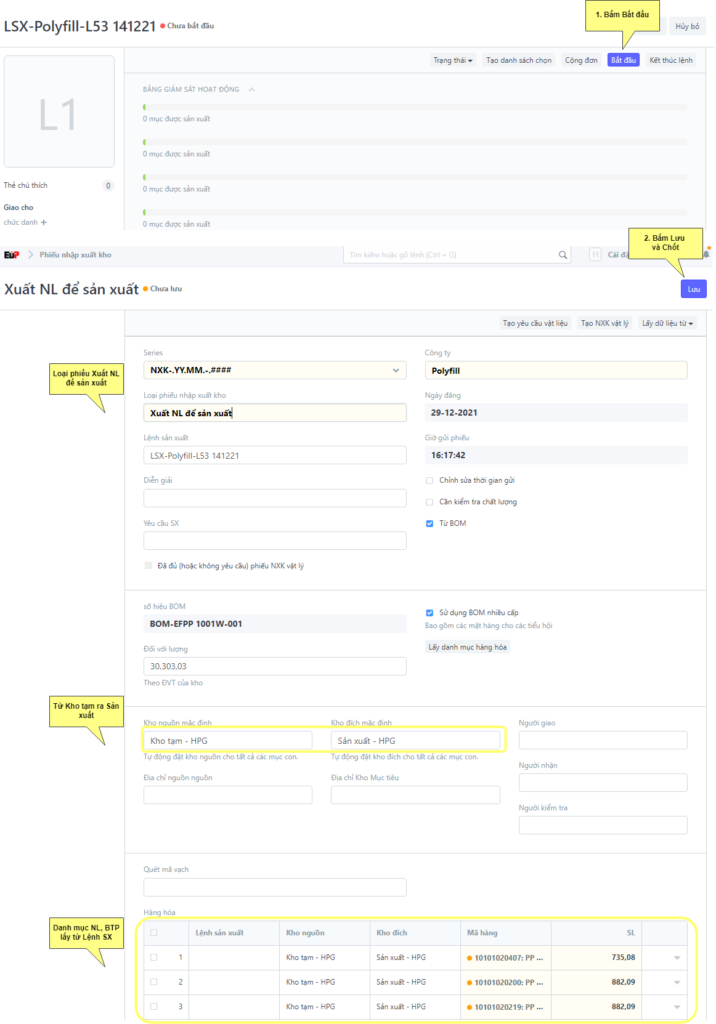Click the L1 document avatar thumbnail

pos(58,113)
